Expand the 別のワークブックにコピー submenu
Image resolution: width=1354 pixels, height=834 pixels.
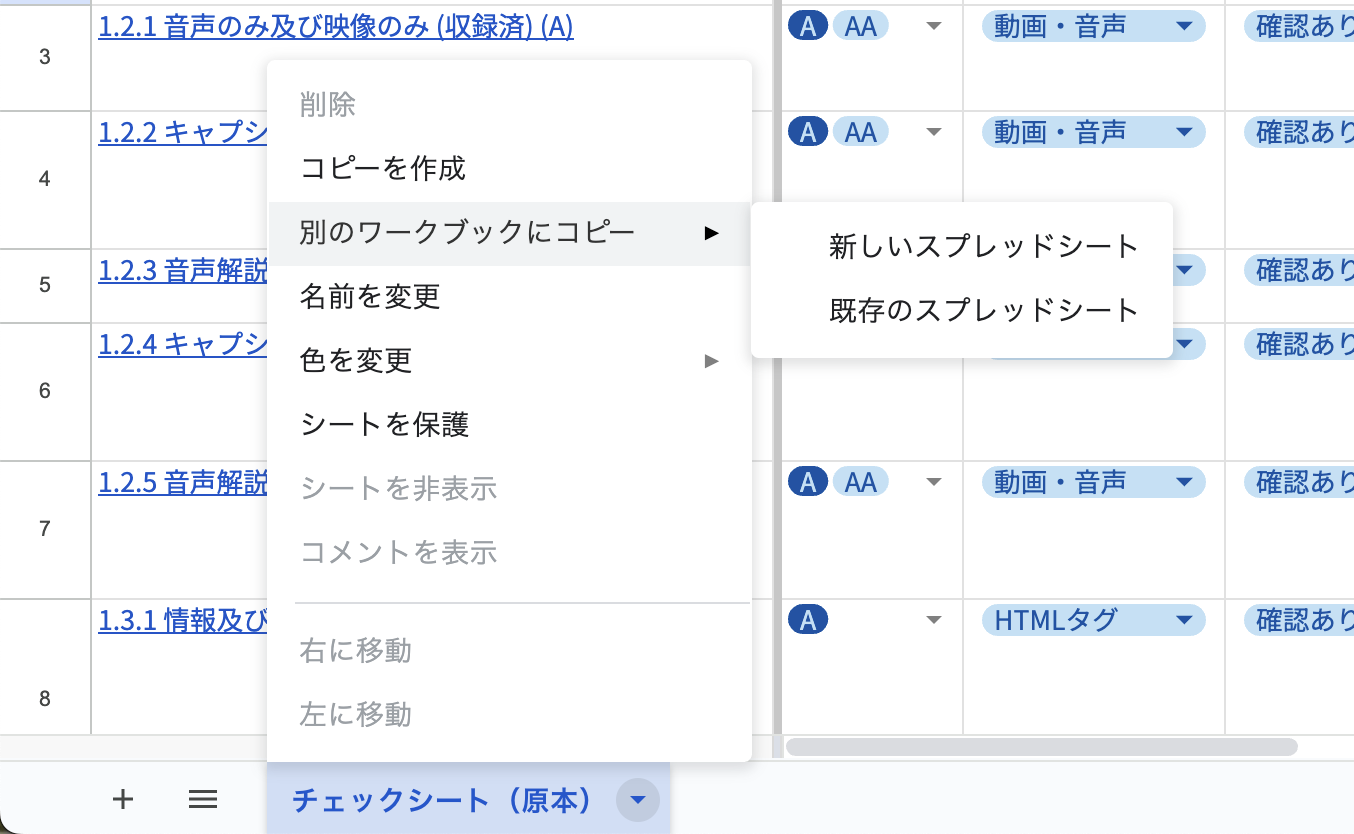coord(711,233)
